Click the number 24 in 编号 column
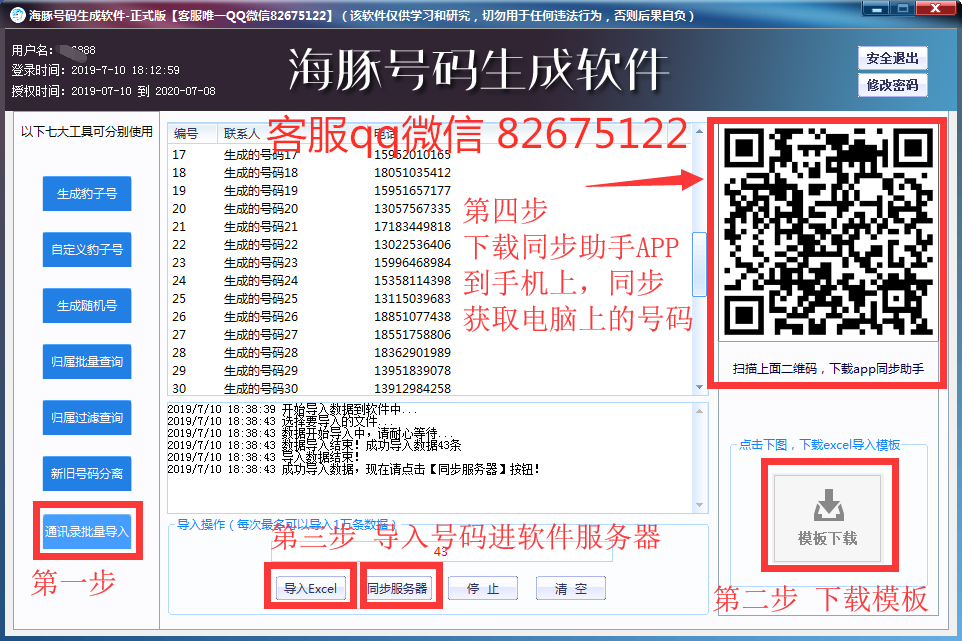The image size is (962, 641). click(179, 280)
